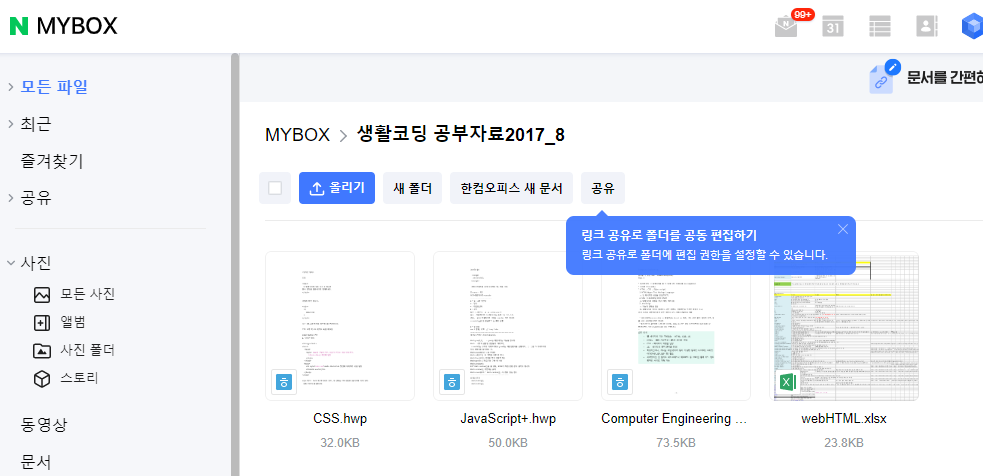
Task: Collapse the 사진 section chevron
Action: pos(11,263)
